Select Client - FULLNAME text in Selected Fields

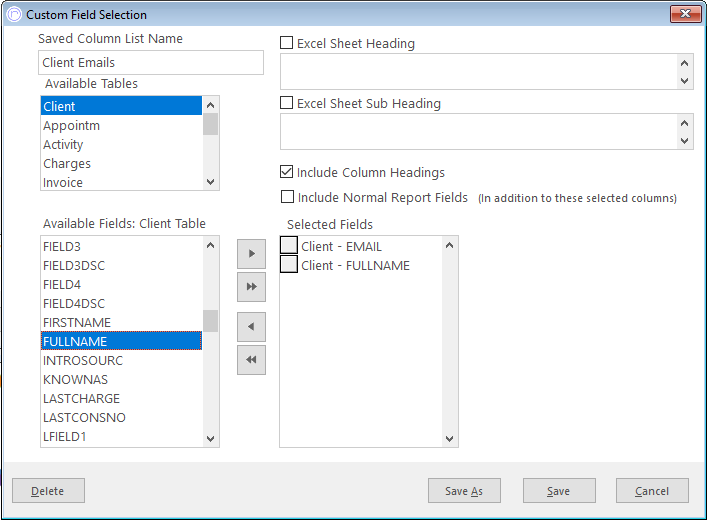[x=355, y=265]
